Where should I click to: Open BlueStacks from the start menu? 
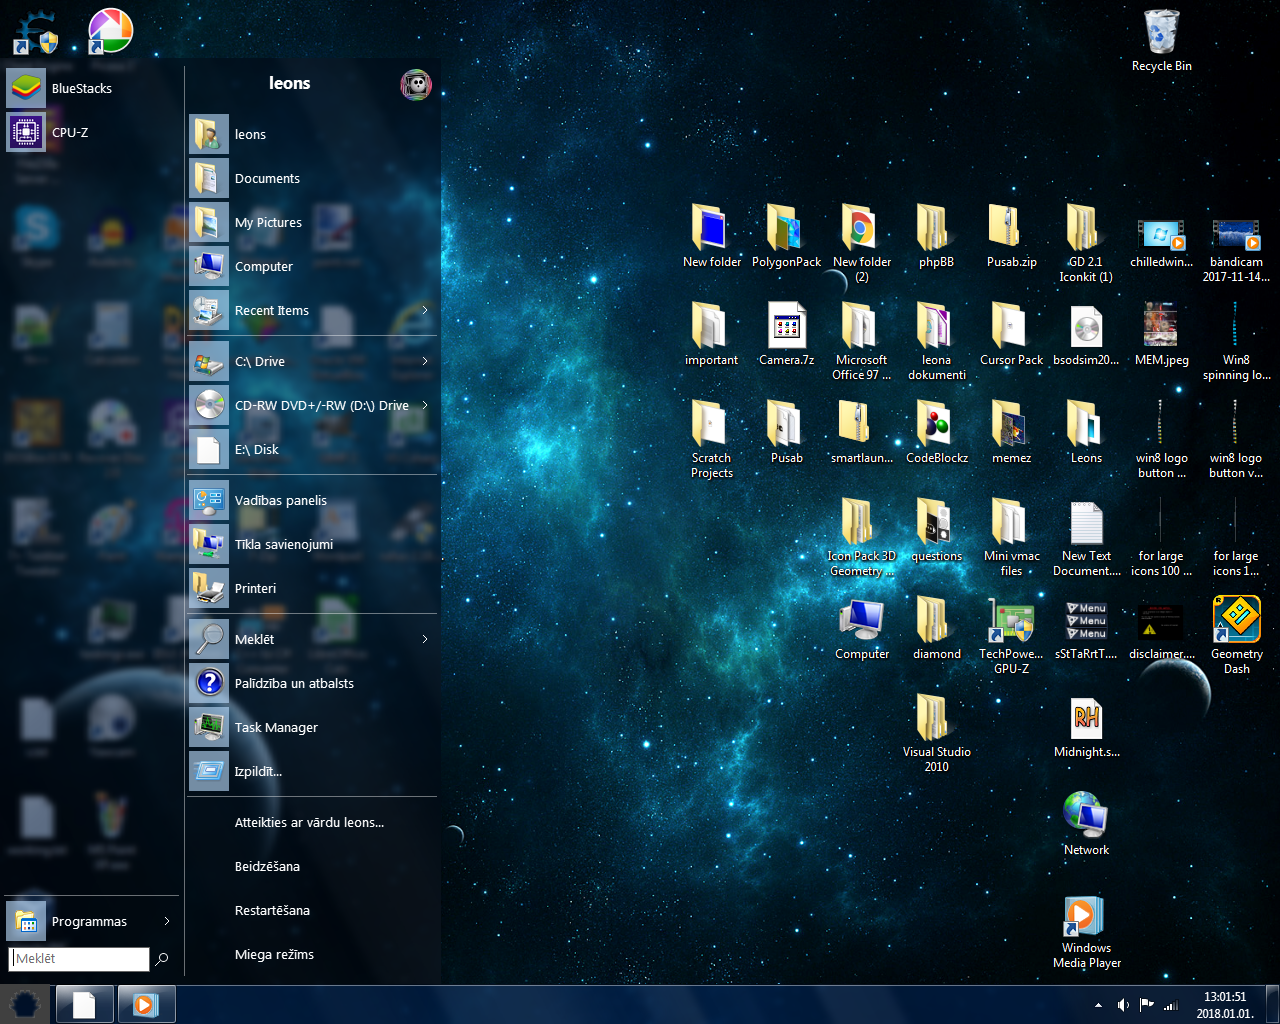tap(80, 88)
